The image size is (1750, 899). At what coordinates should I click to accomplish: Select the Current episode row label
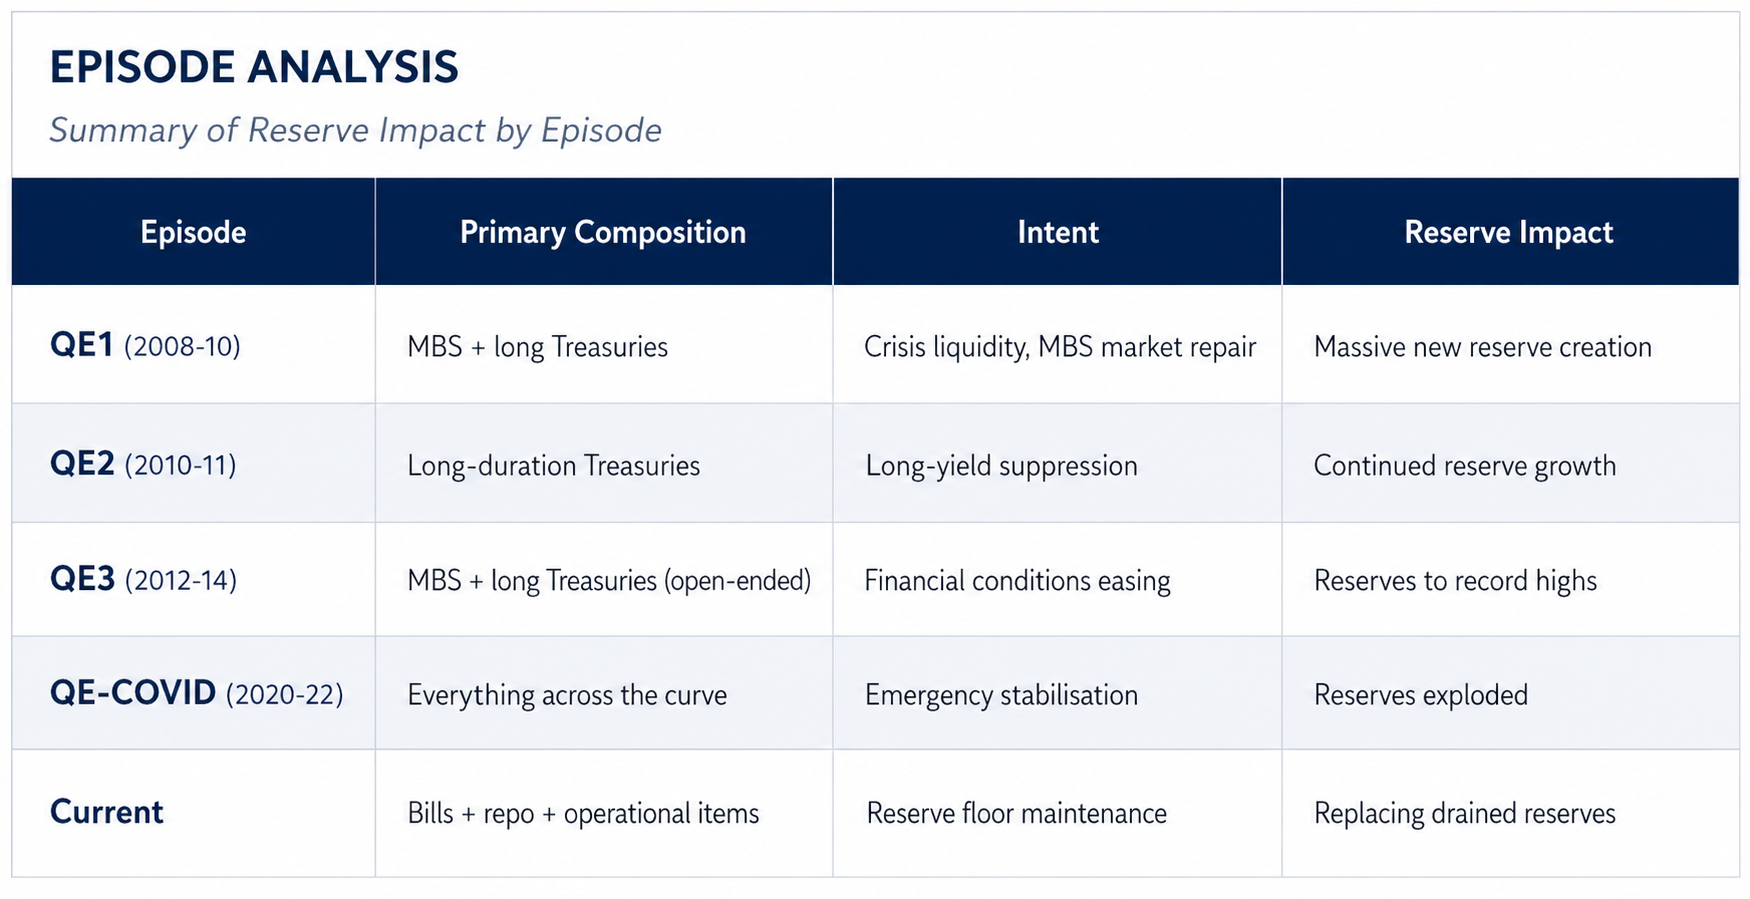pos(106,811)
